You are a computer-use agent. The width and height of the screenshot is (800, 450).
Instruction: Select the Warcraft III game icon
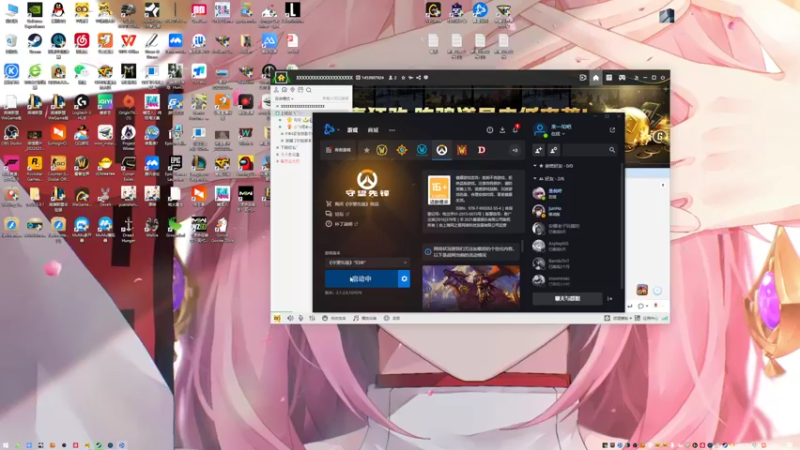[462, 150]
